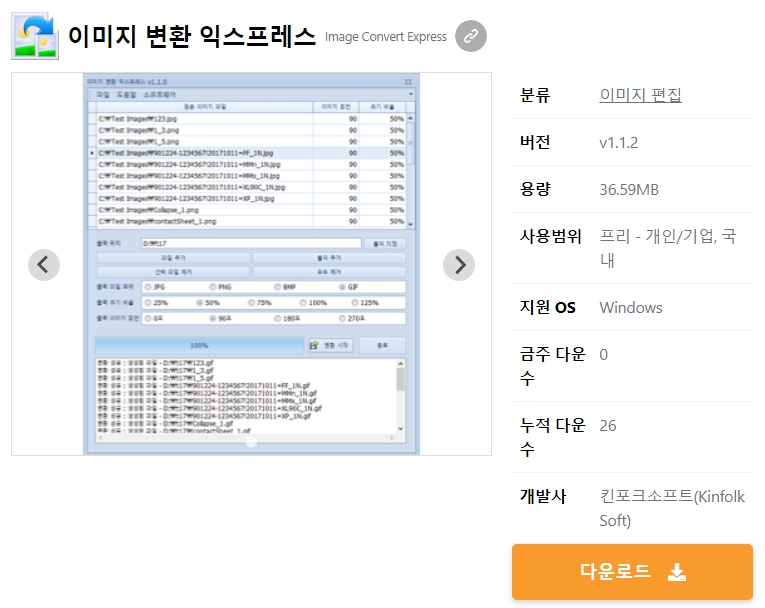Click the supported OS value Windows
765x608 pixels.
pyautogui.click(x=631, y=307)
